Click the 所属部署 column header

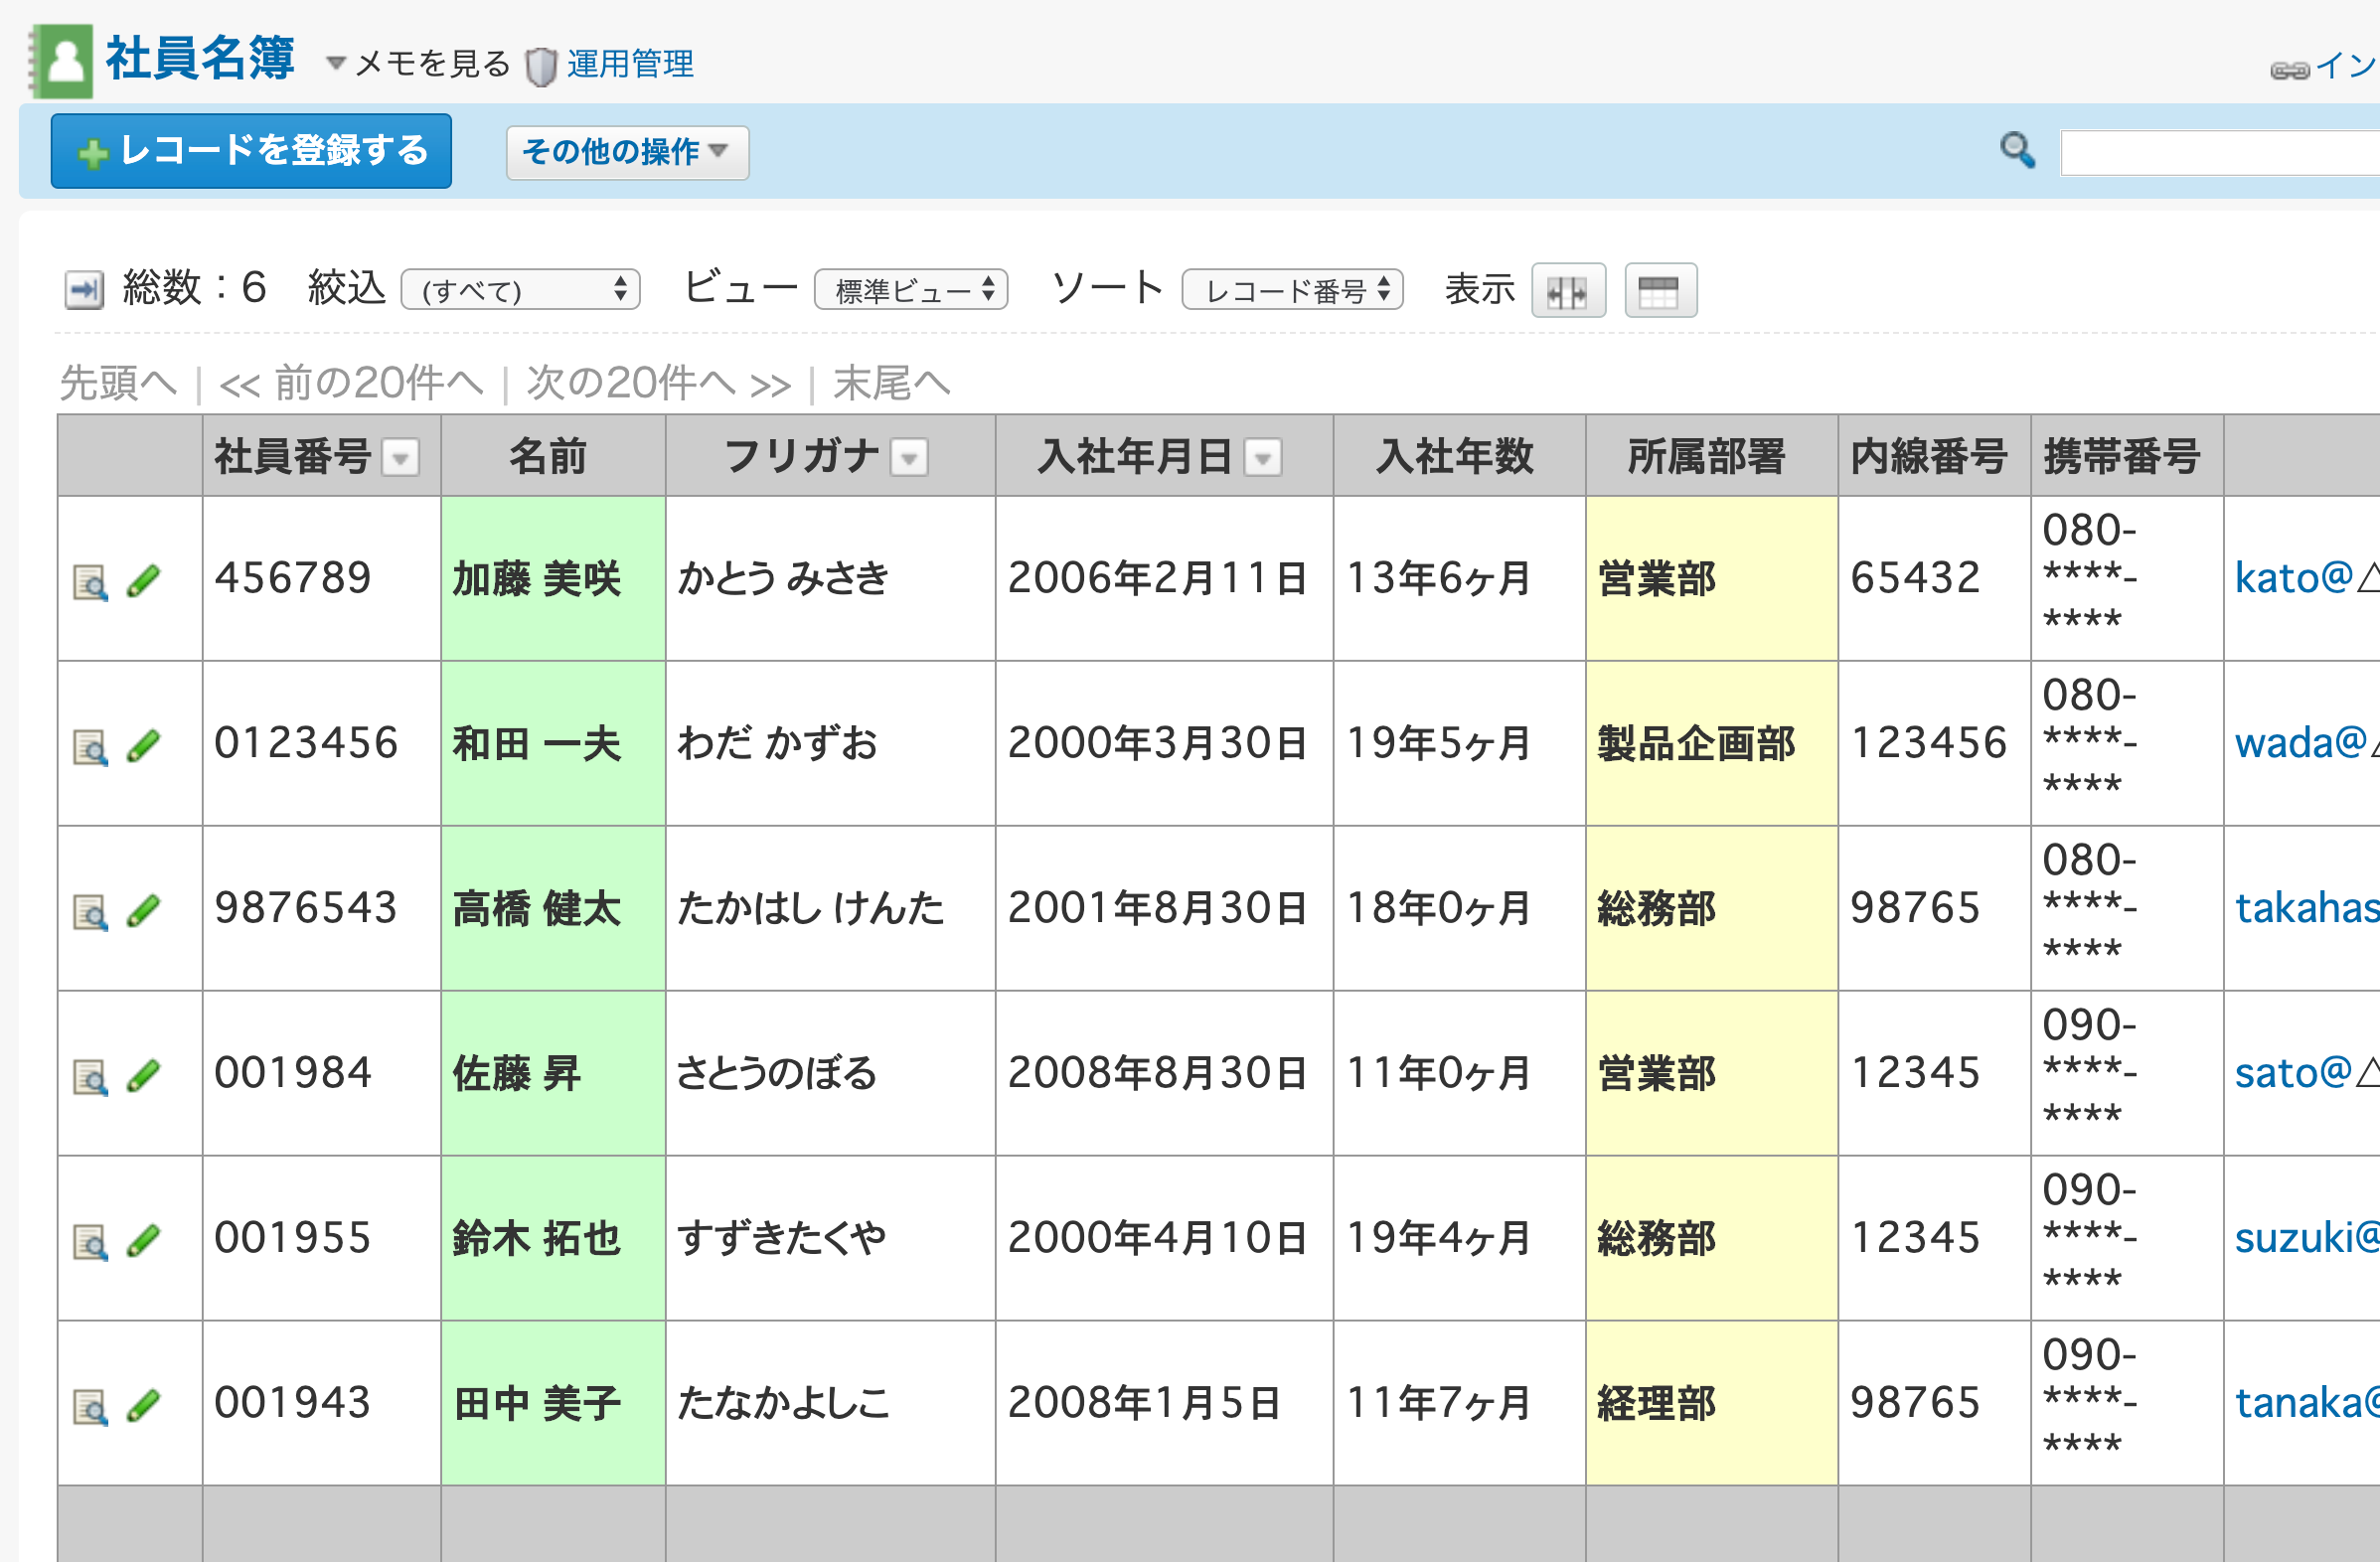click(x=1712, y=456)
